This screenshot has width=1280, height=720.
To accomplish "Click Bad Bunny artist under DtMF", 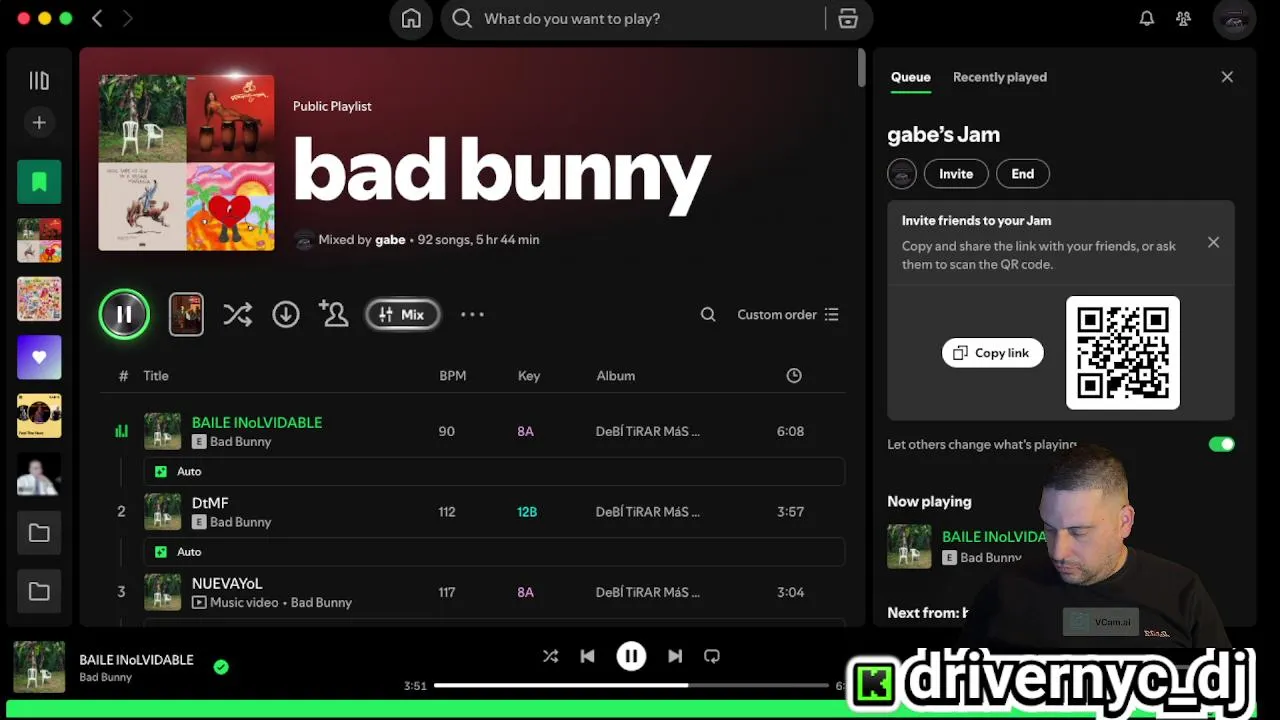I will click(240, 522).
